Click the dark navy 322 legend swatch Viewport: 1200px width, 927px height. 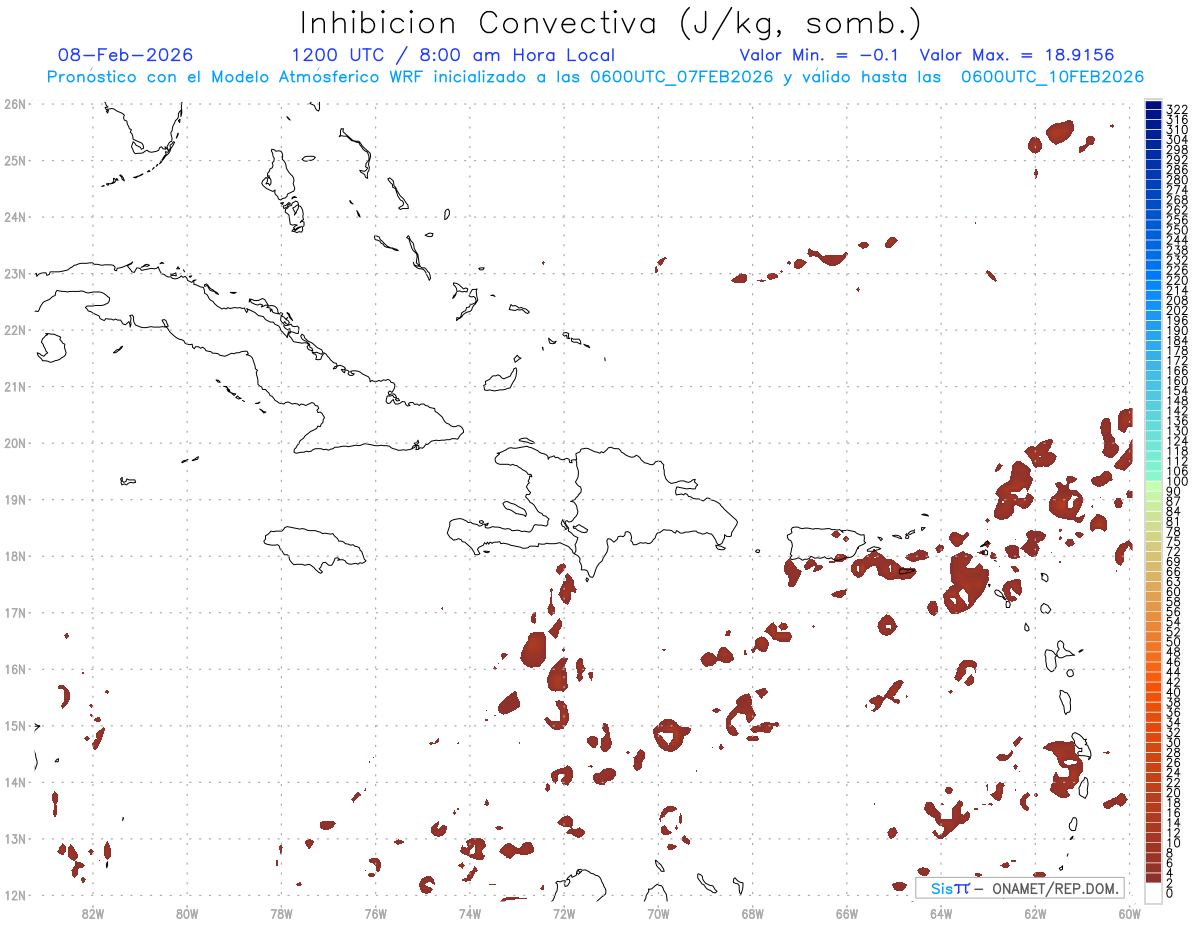coord(1153,106)
